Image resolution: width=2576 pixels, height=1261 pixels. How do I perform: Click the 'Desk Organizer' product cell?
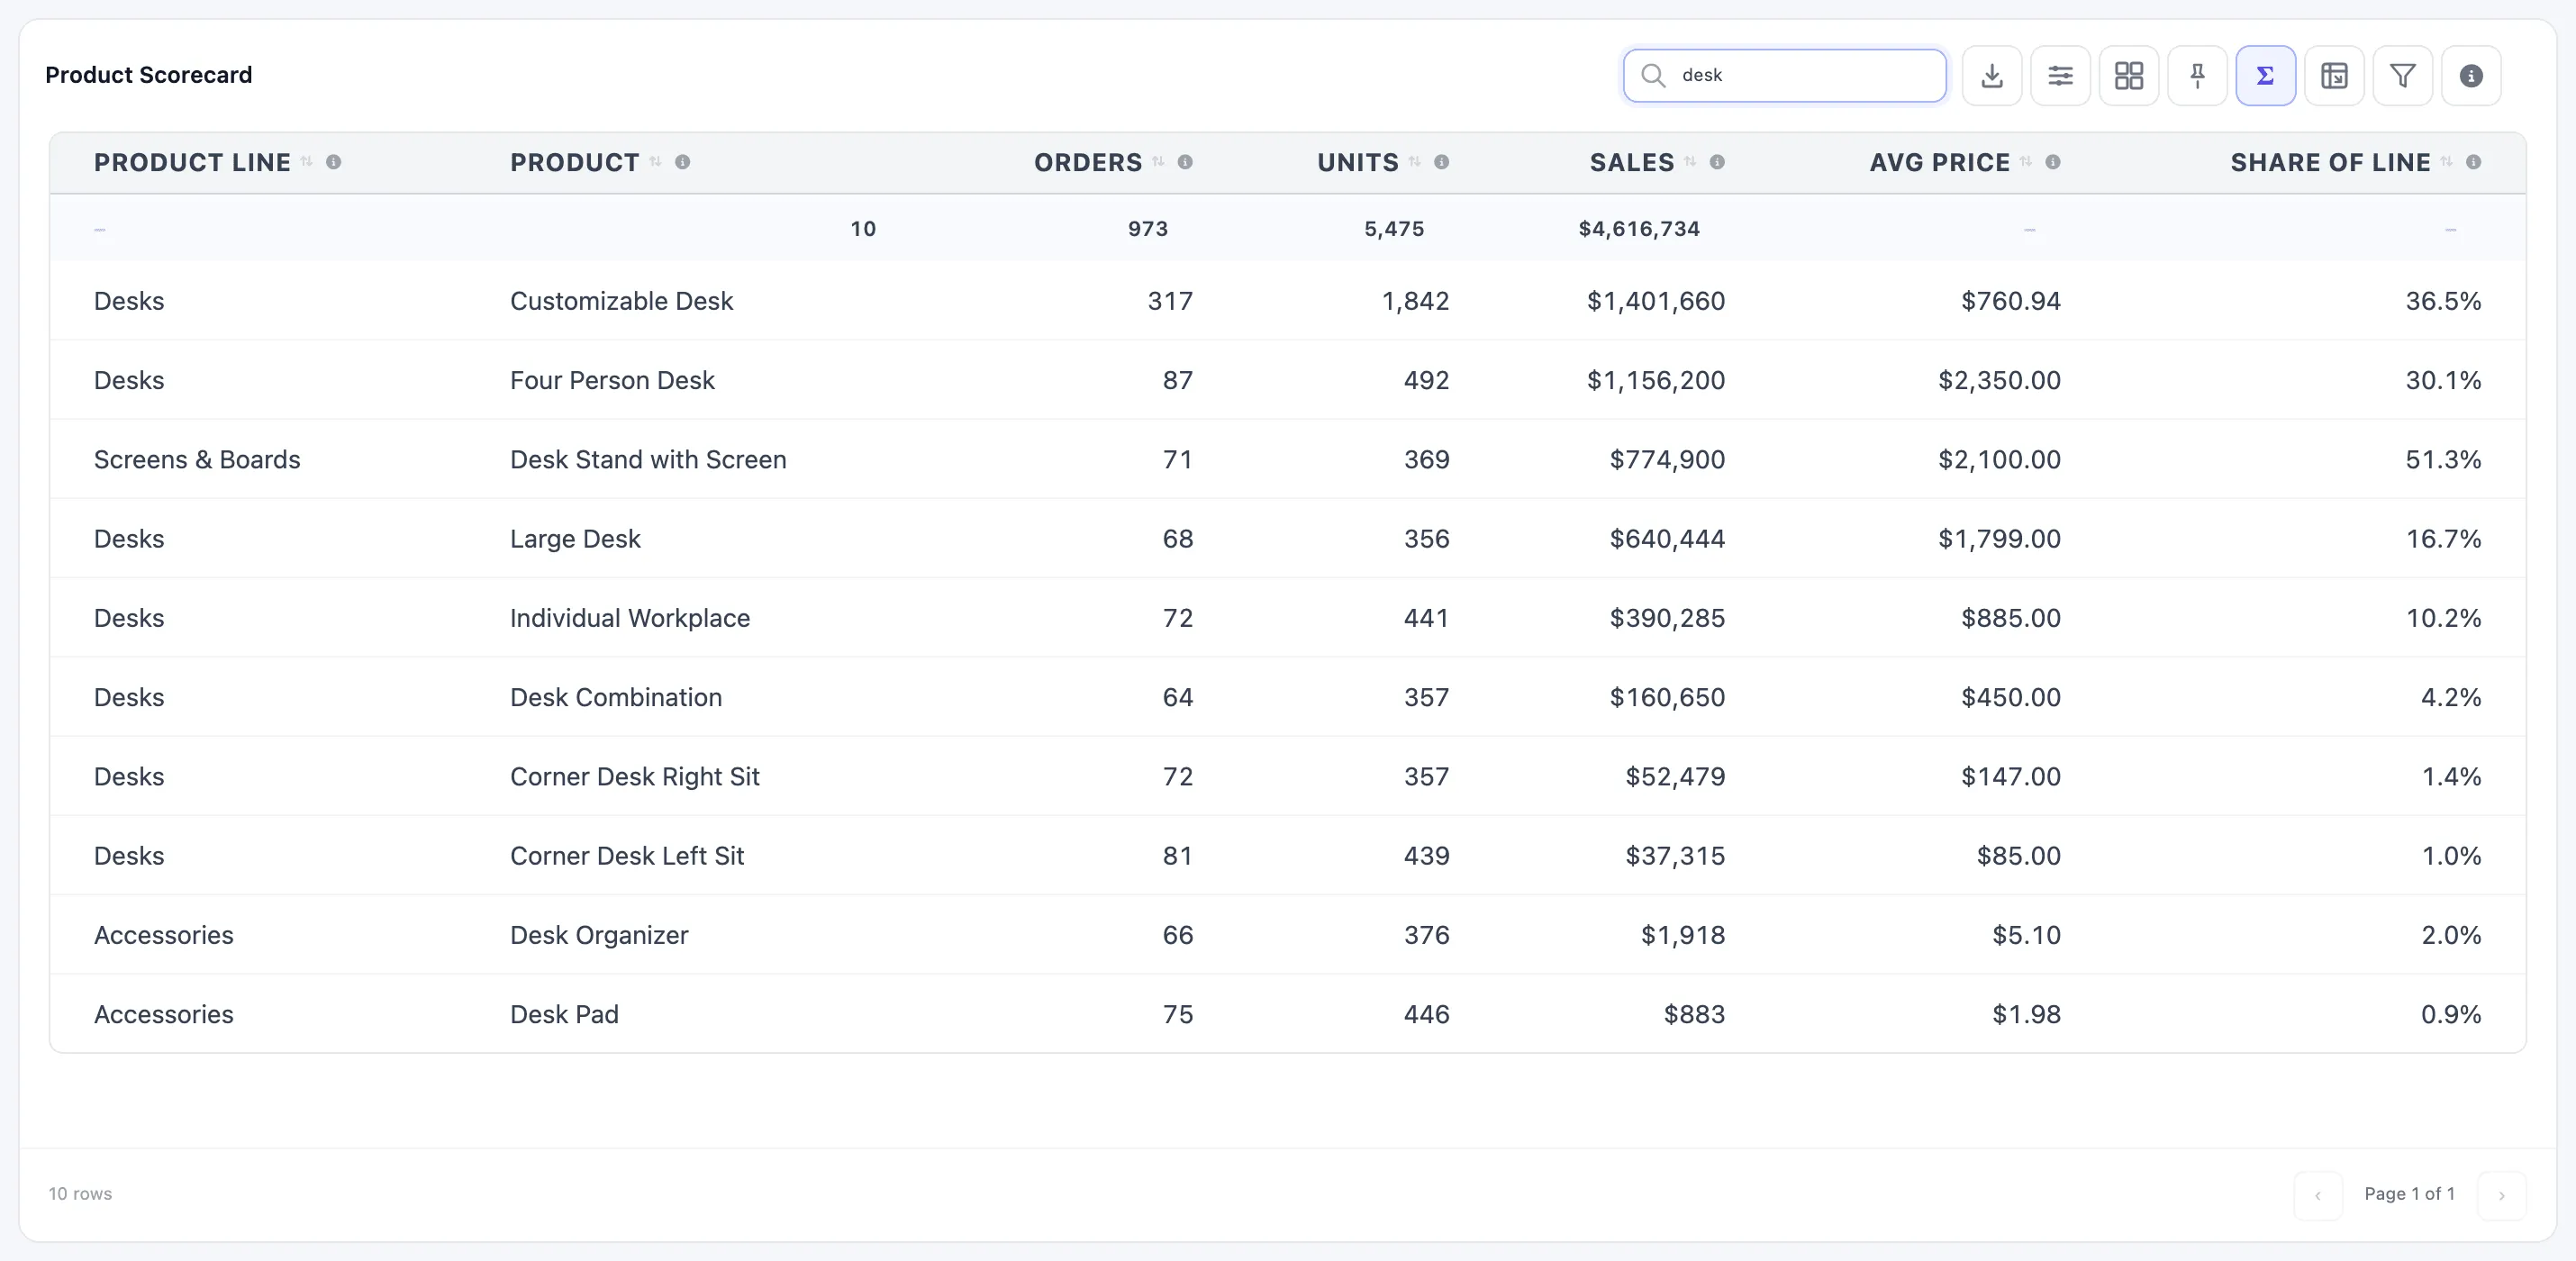click(599, 935)
